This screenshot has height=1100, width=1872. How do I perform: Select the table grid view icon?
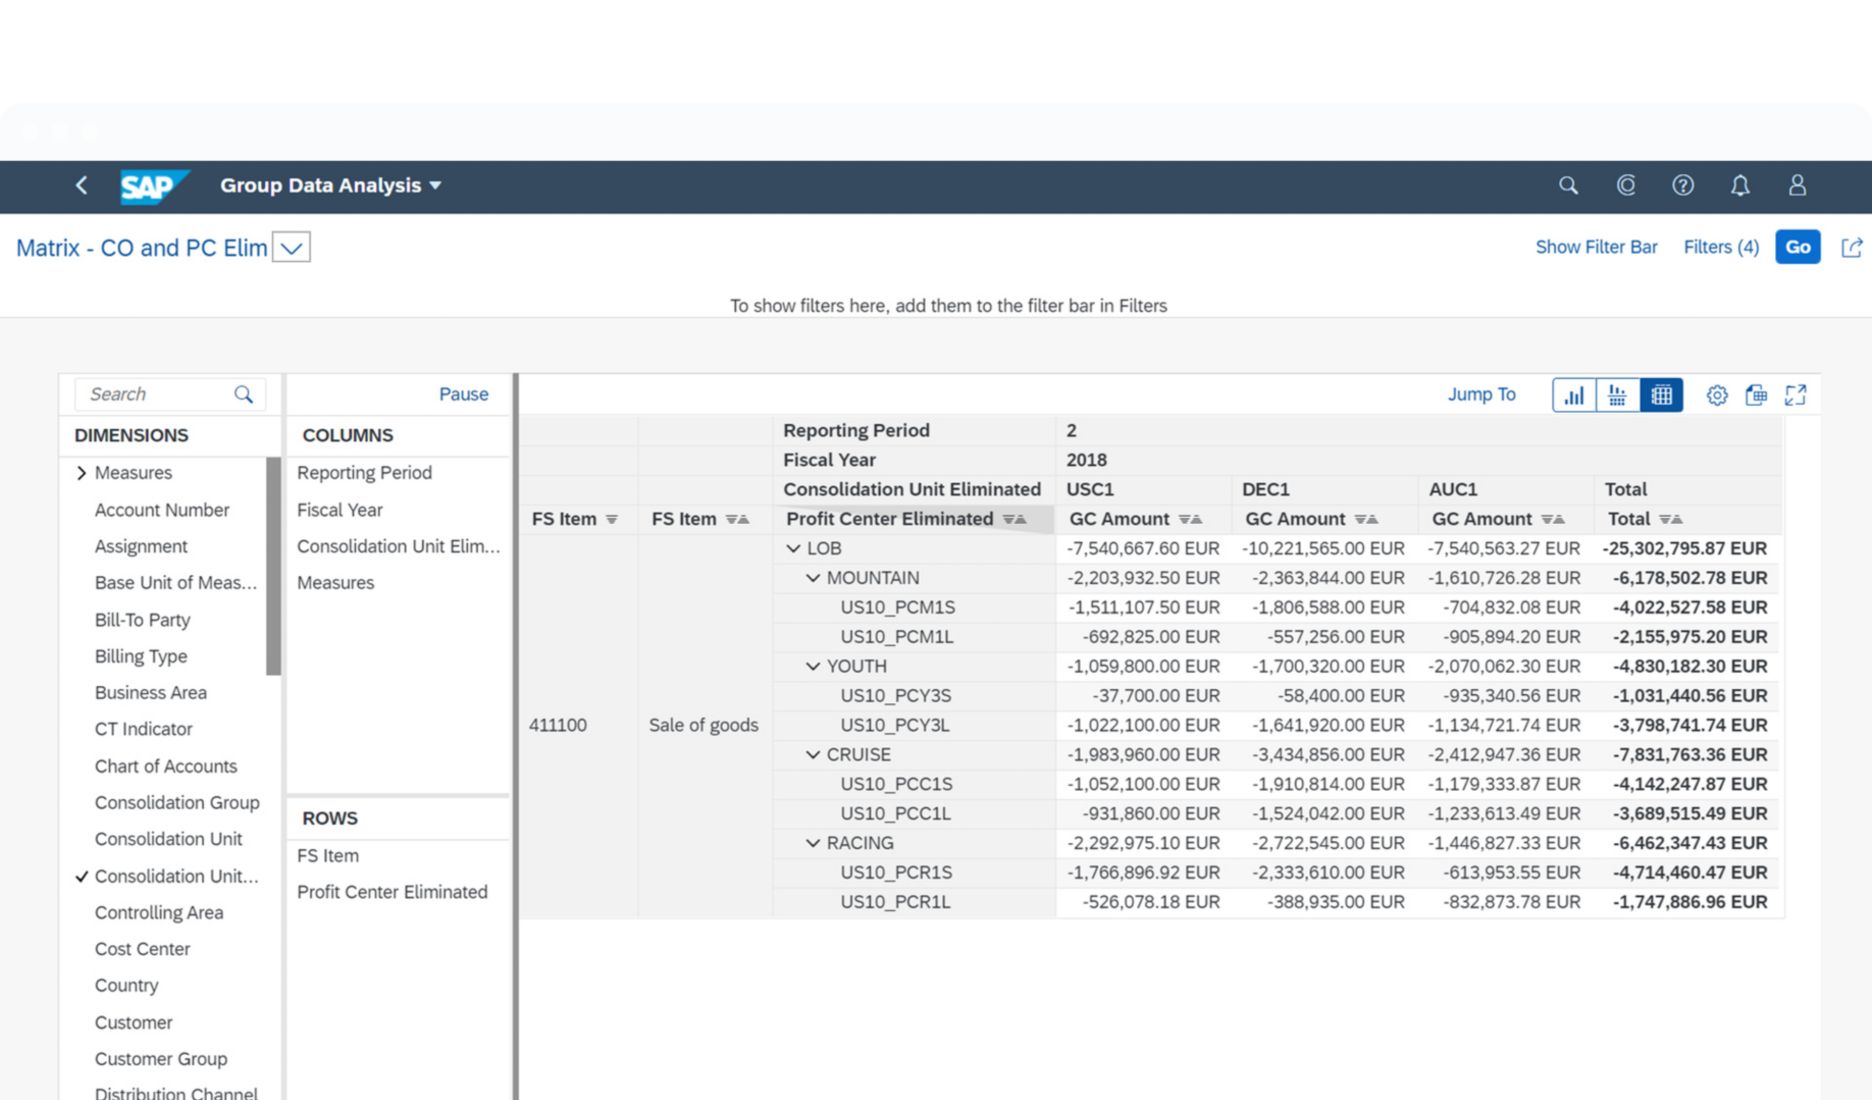1662,394
